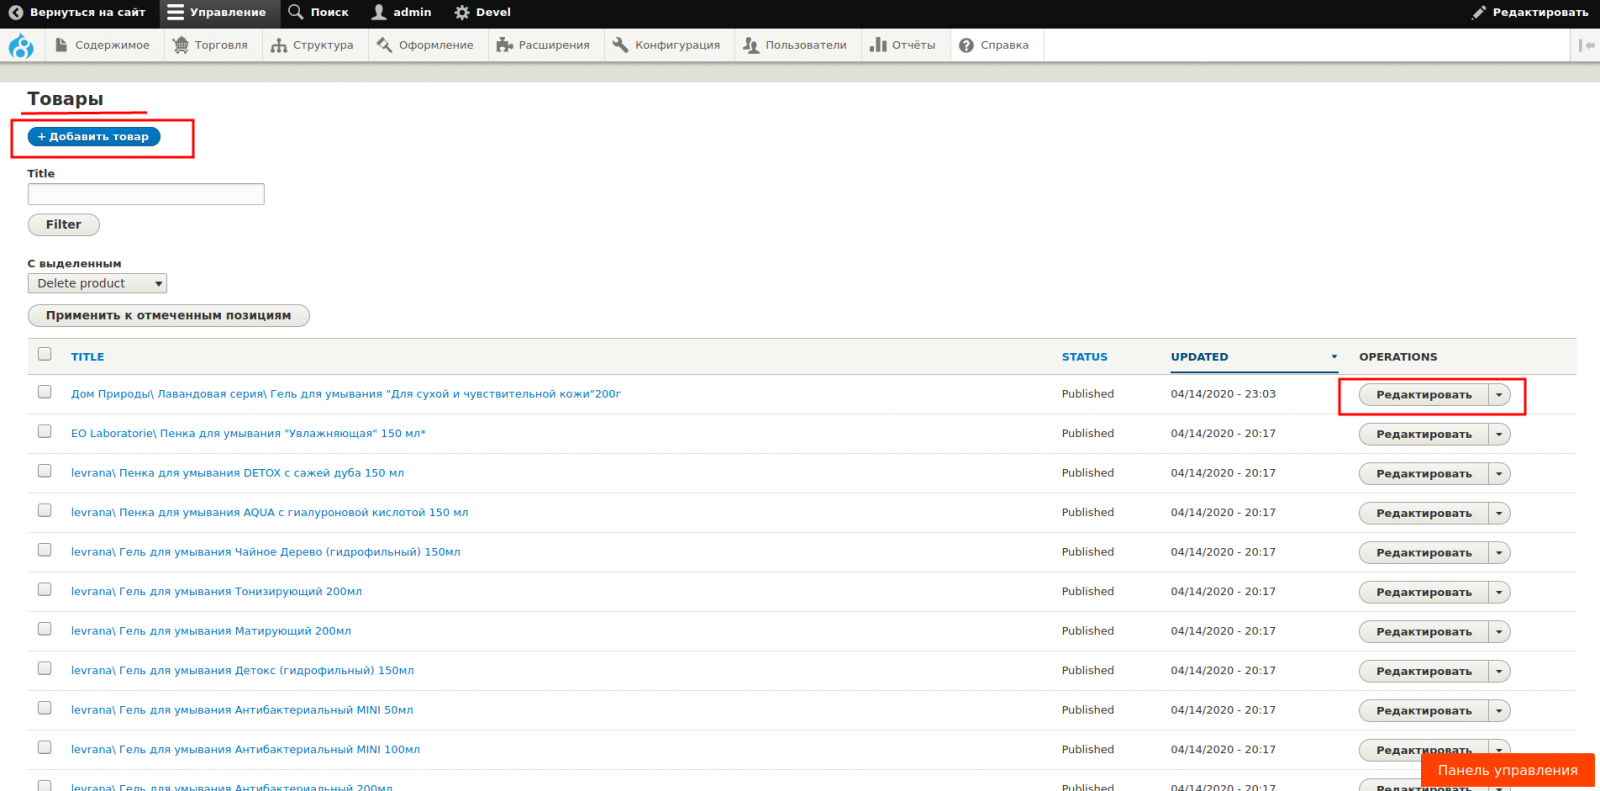This screenshot has width=1600, height=791.
Task: Open the orange Панель управления button
Action: pos(1507,770)
